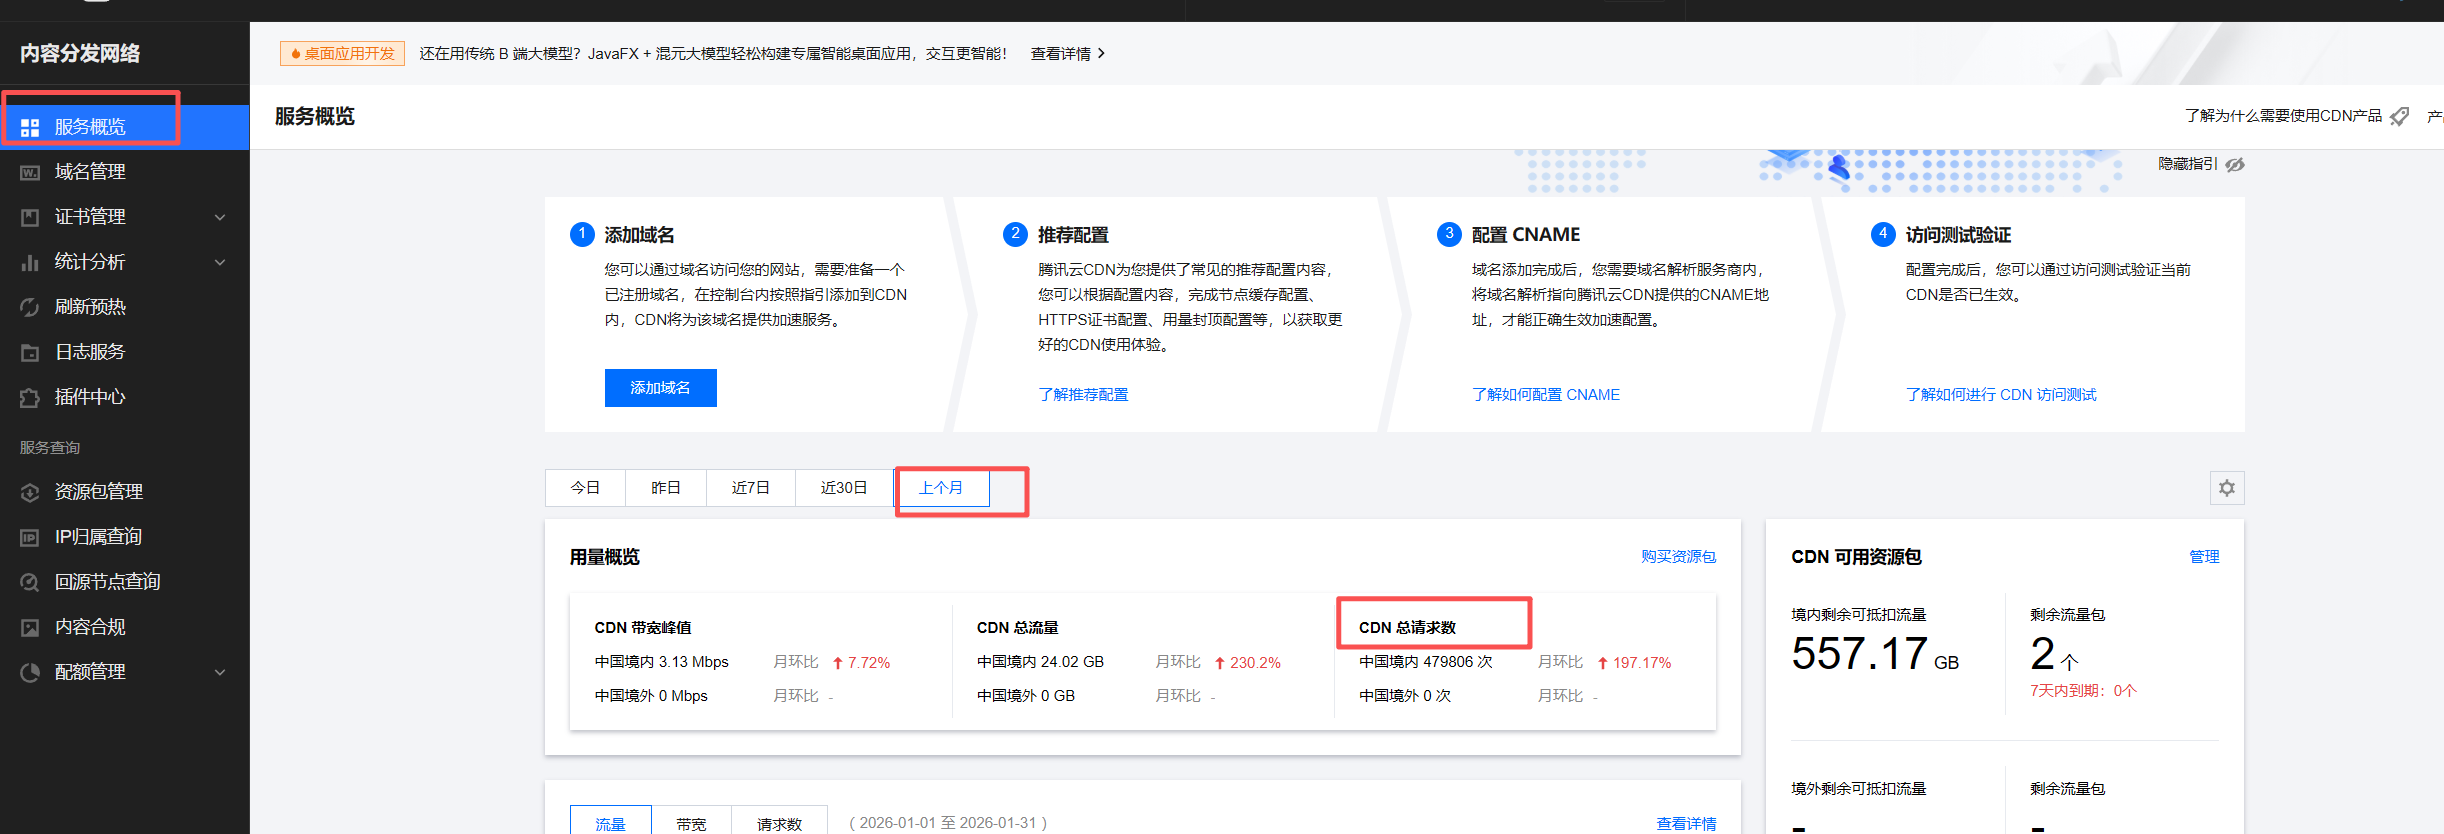Expand the 证书管理 submenu
This screenshot has width=2444, height=834.
click(220, 217)
